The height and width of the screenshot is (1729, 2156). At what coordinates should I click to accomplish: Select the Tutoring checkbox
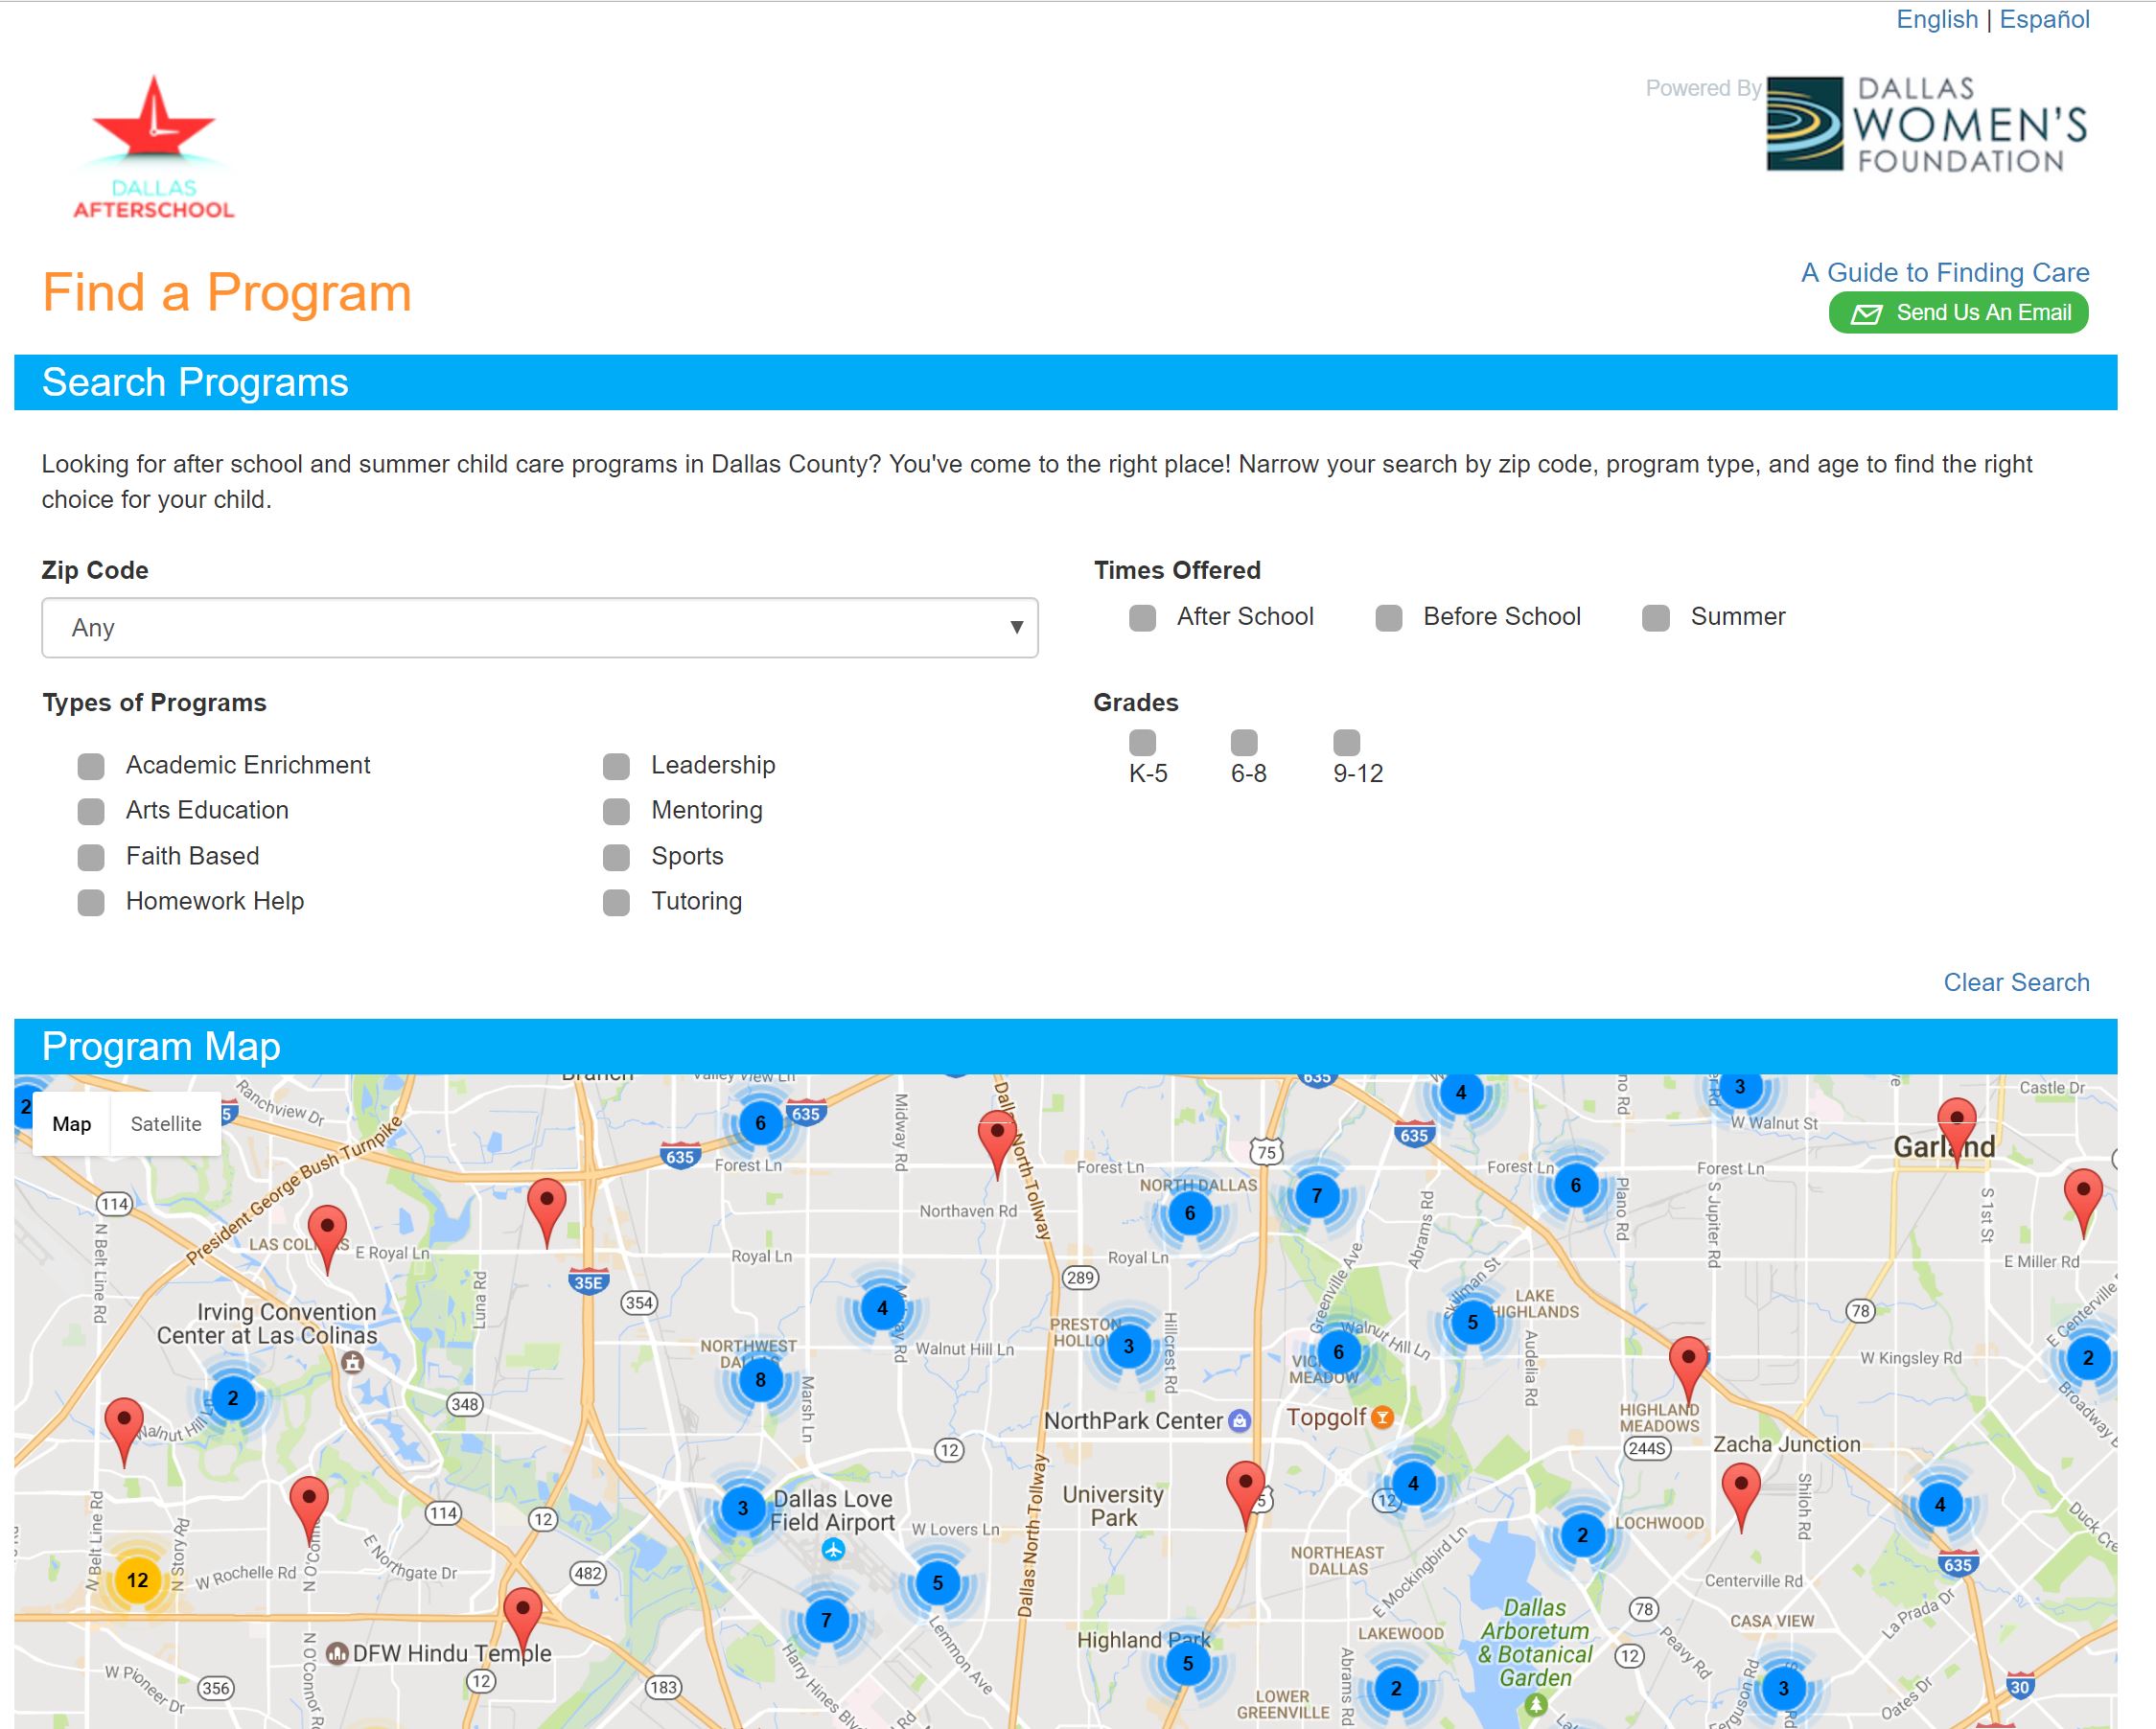pos(616,903)
